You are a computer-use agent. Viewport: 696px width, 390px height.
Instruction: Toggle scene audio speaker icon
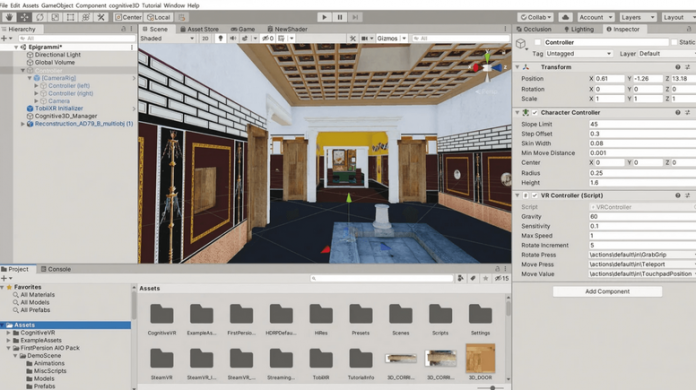(233, 39)
